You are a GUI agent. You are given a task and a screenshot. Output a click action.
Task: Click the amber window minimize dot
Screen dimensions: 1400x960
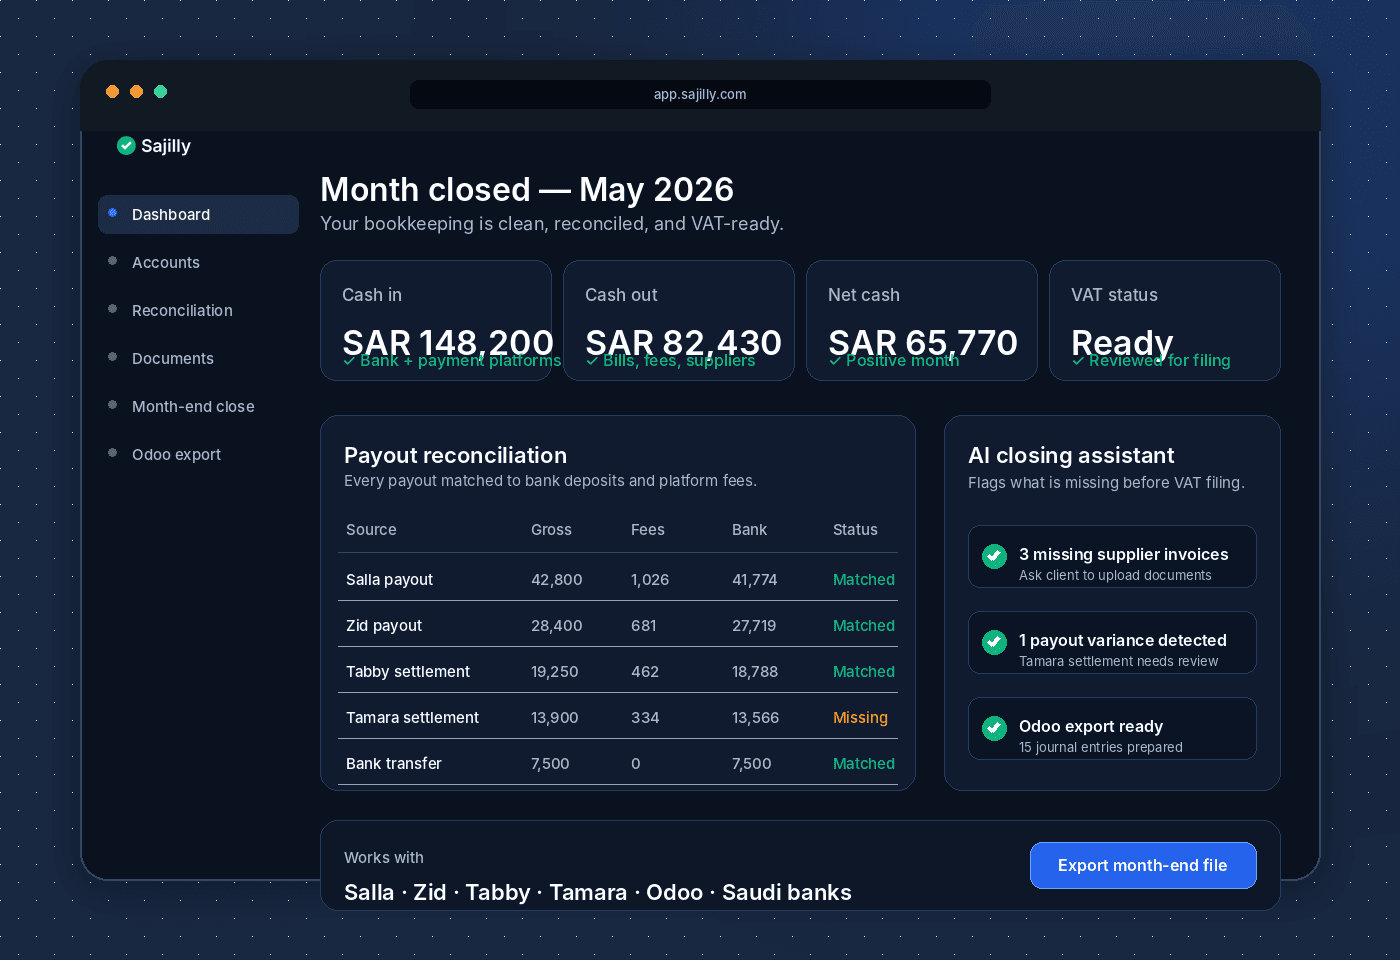pos(136,92)
